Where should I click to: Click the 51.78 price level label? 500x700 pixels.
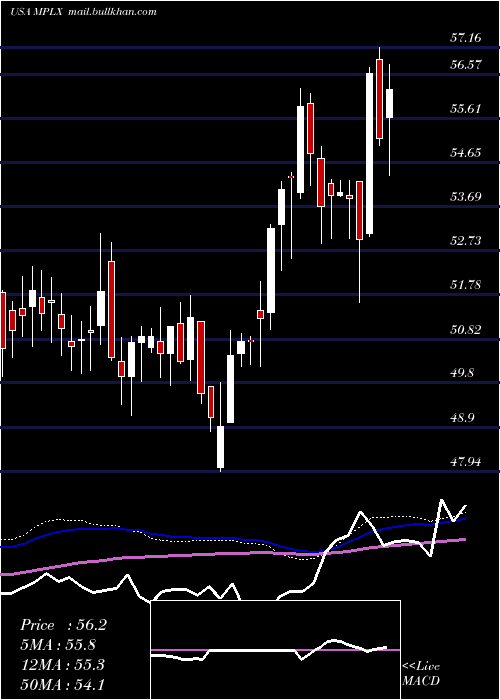[465, 284]
